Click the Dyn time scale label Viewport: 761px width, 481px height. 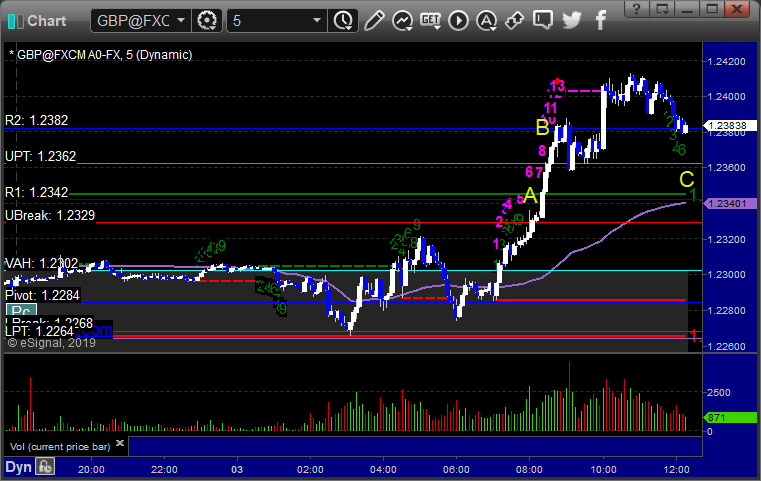(x=18, y=467)
